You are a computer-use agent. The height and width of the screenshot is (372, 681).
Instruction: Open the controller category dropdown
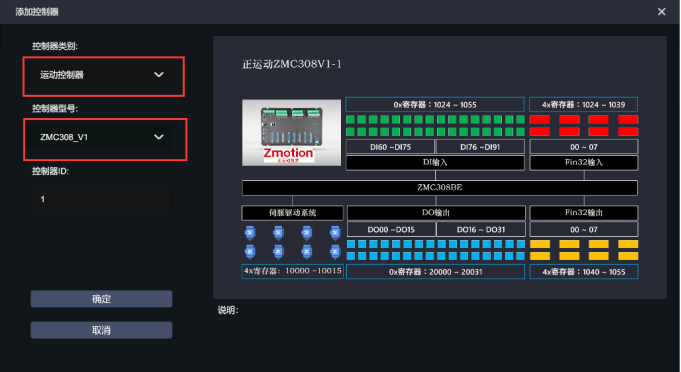coord(99,75)
